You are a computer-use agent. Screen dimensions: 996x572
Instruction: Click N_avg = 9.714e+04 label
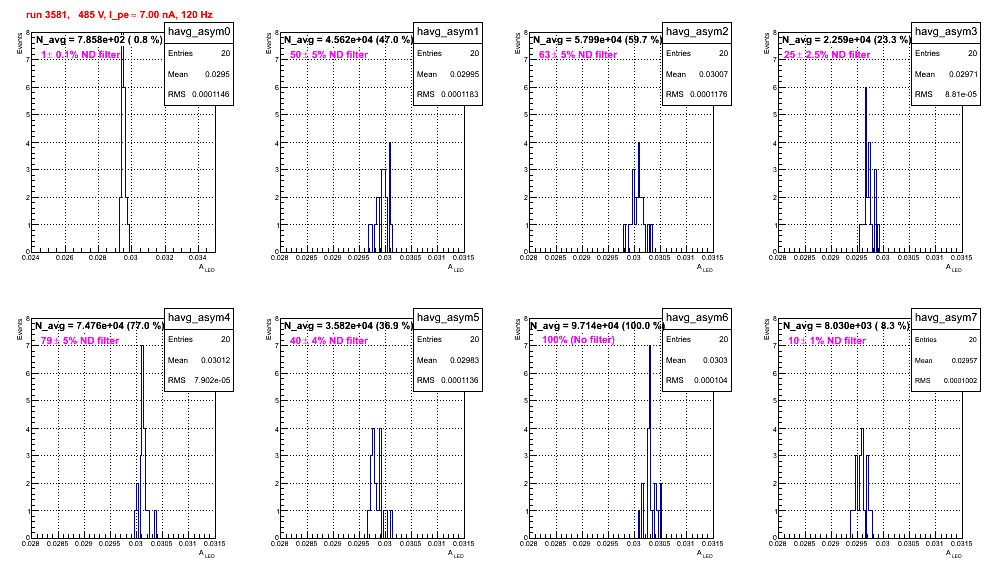pos(596,325)
